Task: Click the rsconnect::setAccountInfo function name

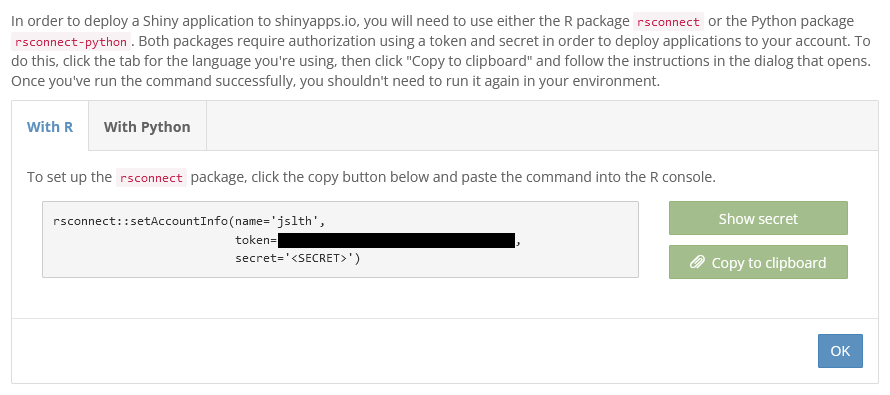Action: tap(141, 221)
